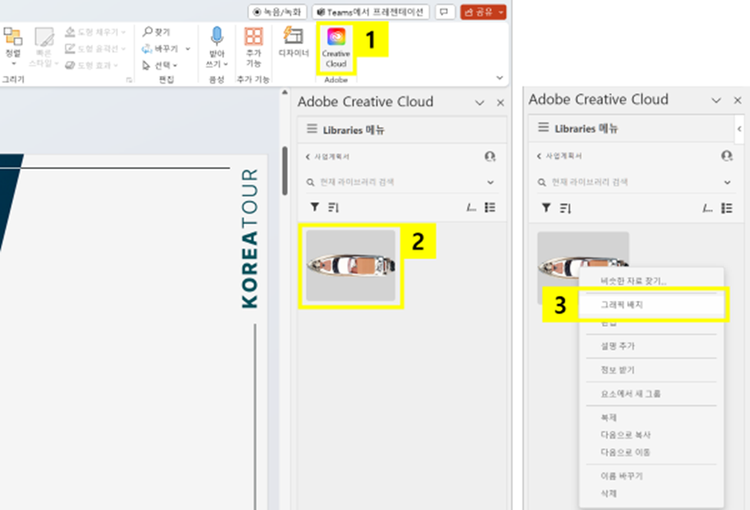Click the invite collaborator icon in left panel

pyautogui.click(x=489, y=156)
